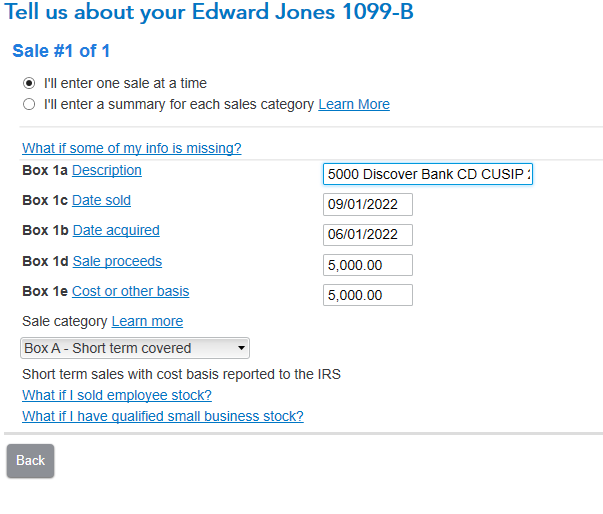Select 'I'll enter a summary for each sales category' option
This screenshot has width=603, height=514.
[29, 104]
